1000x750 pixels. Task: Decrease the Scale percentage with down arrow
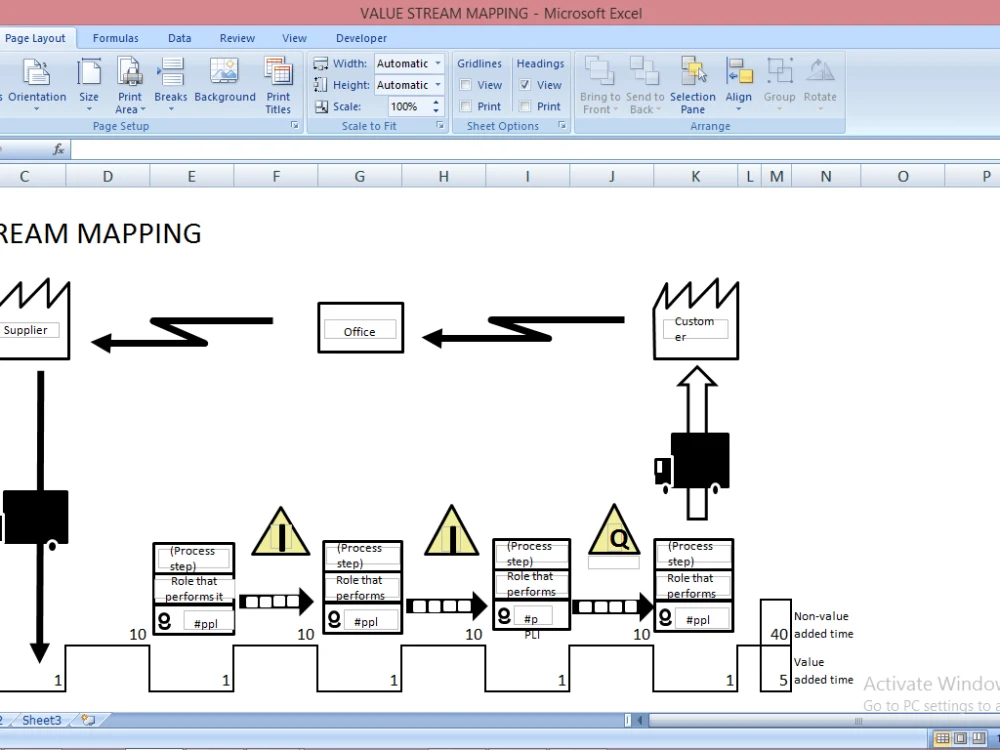436,110
